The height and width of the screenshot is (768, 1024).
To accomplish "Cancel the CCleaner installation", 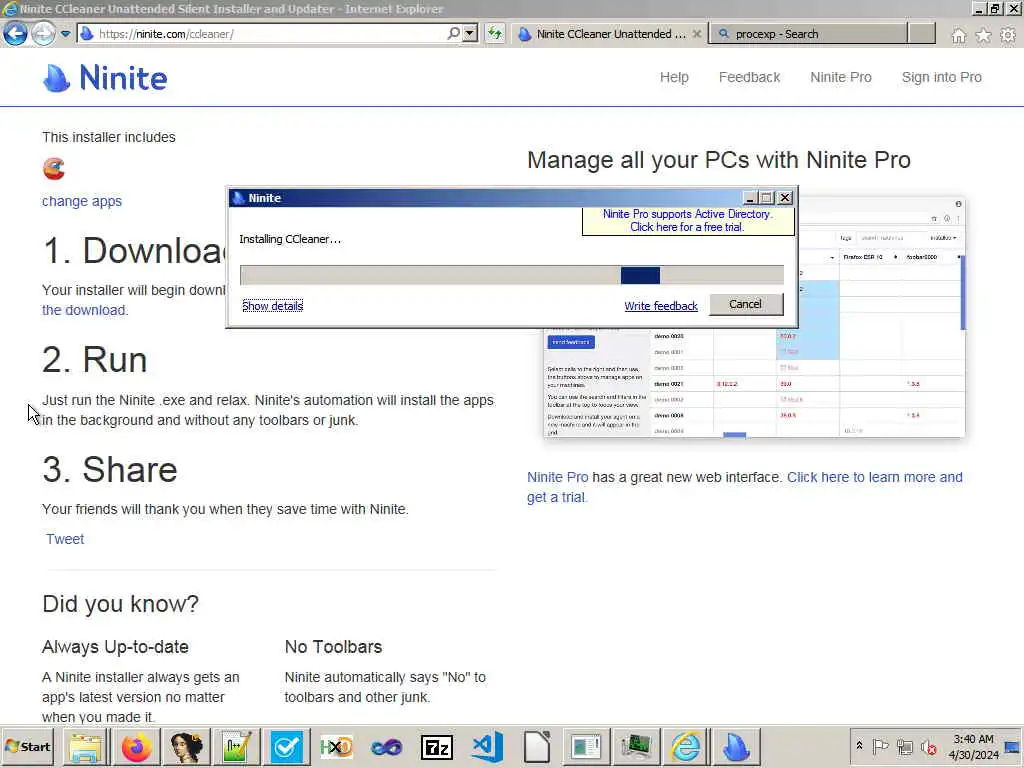I will pyautogui.click(x=745, y=304).
